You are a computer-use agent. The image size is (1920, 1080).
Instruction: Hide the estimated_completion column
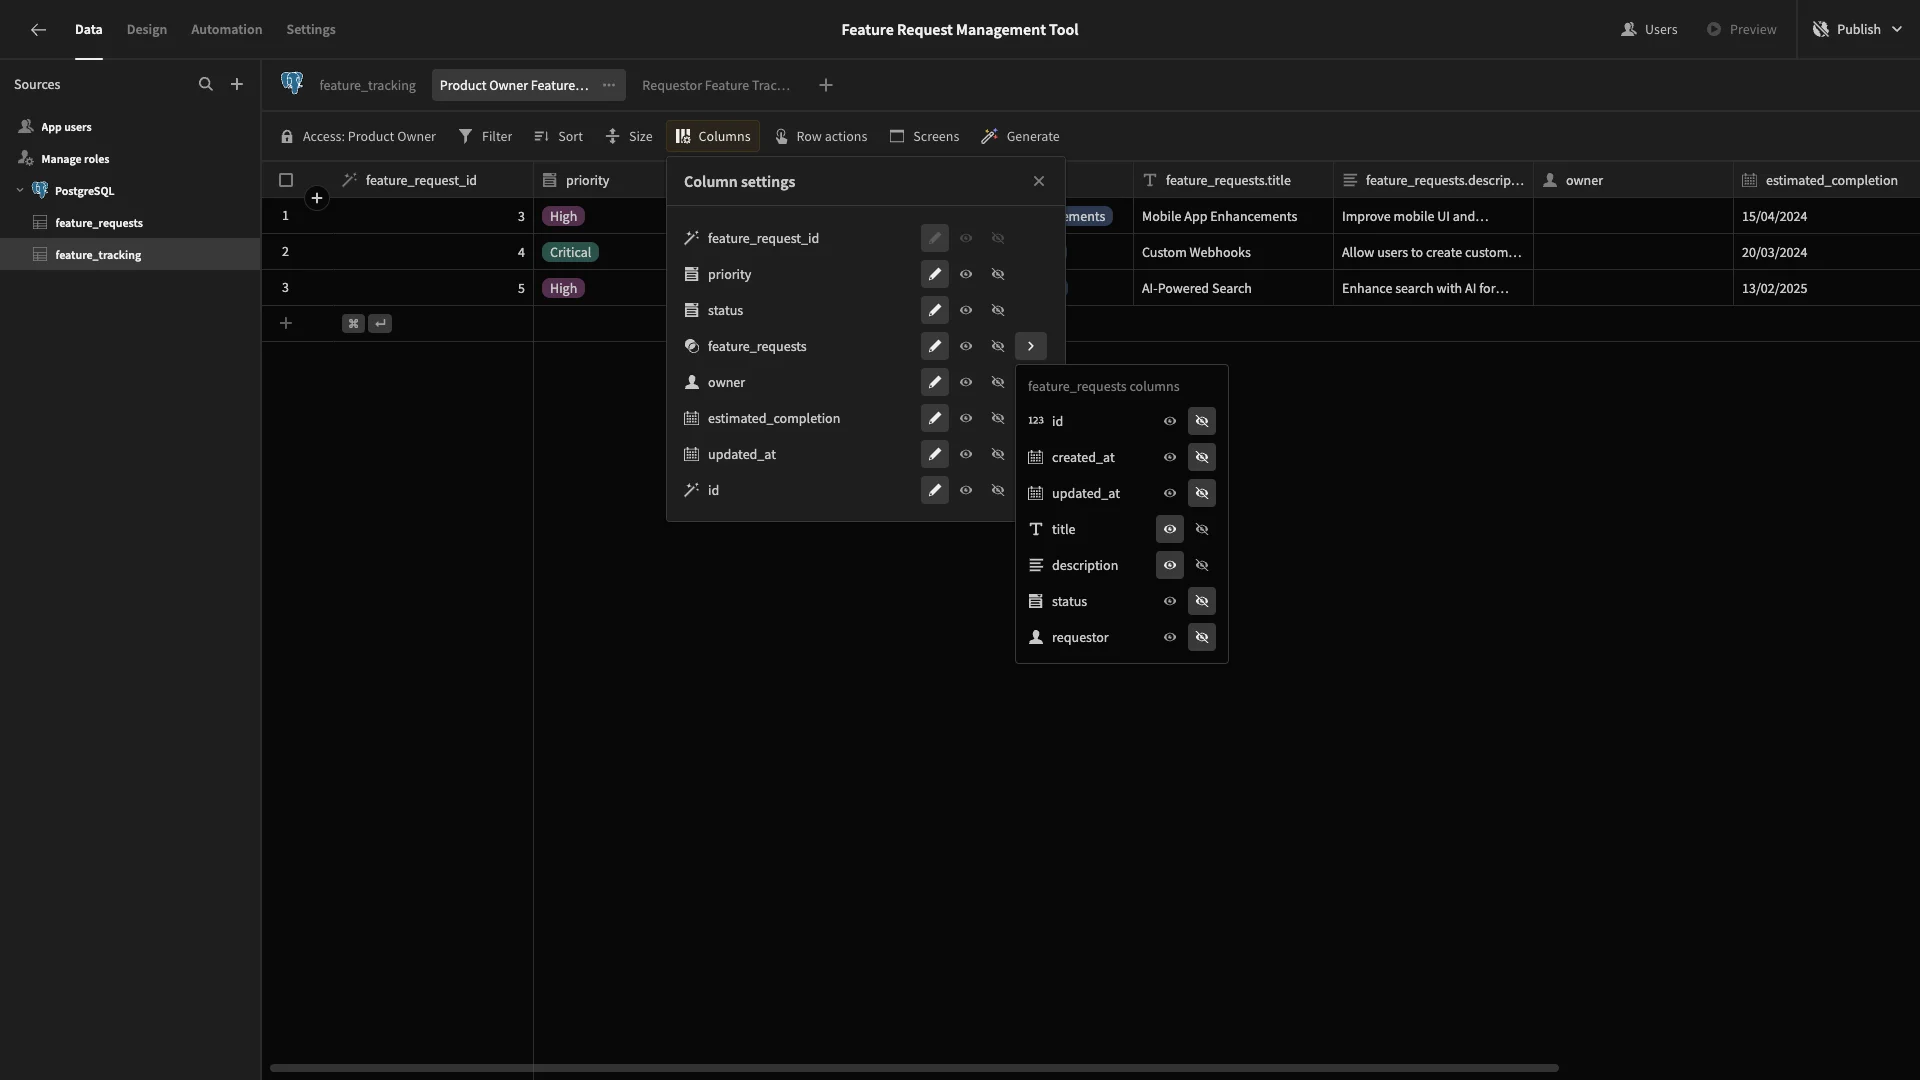(x=998, y=418)
